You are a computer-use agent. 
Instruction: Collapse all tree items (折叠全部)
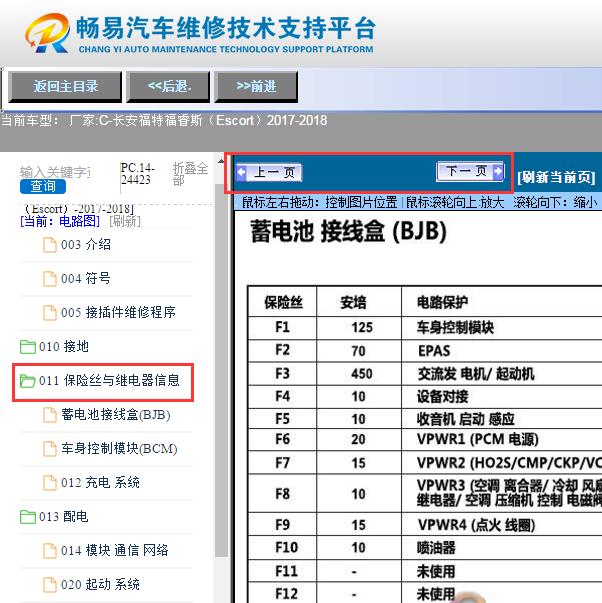190,174
